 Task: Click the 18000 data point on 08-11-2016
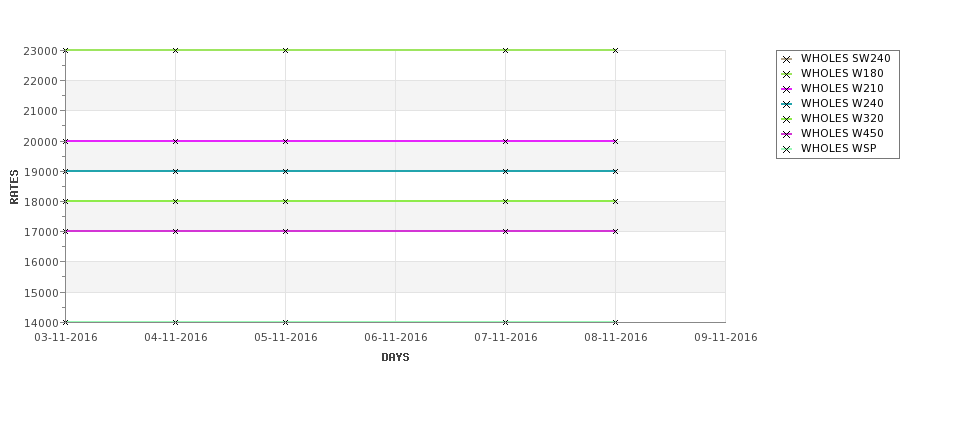(x=616, y=201)
